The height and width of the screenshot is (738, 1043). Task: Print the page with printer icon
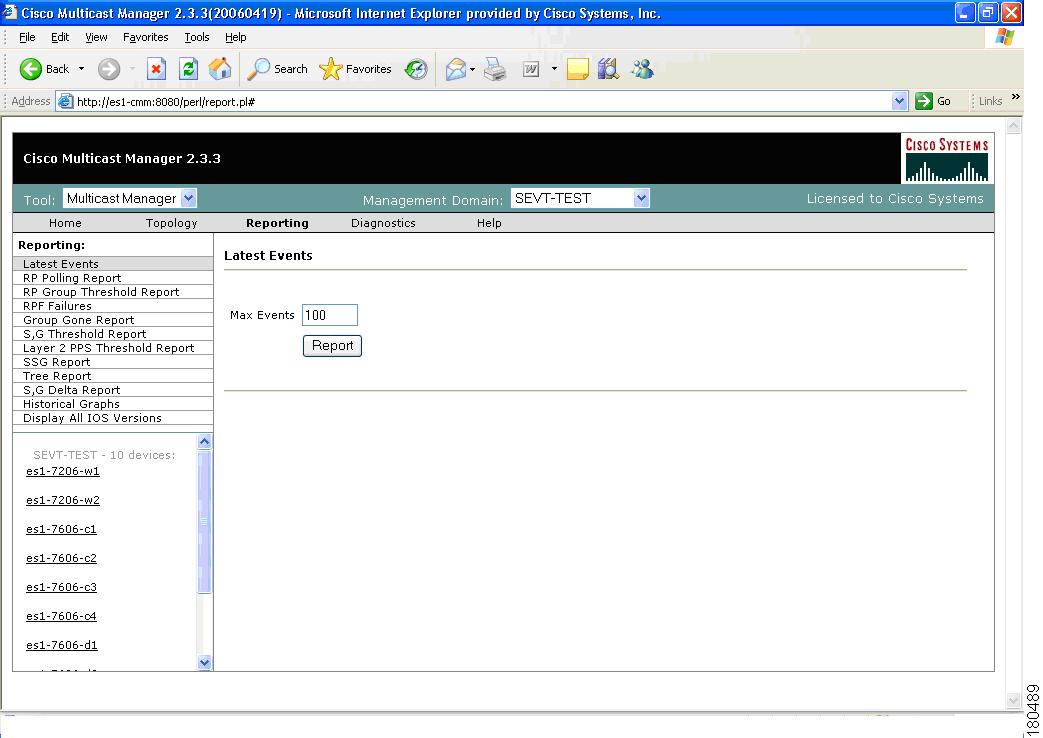pyautogui.click(x=495, y=69)
